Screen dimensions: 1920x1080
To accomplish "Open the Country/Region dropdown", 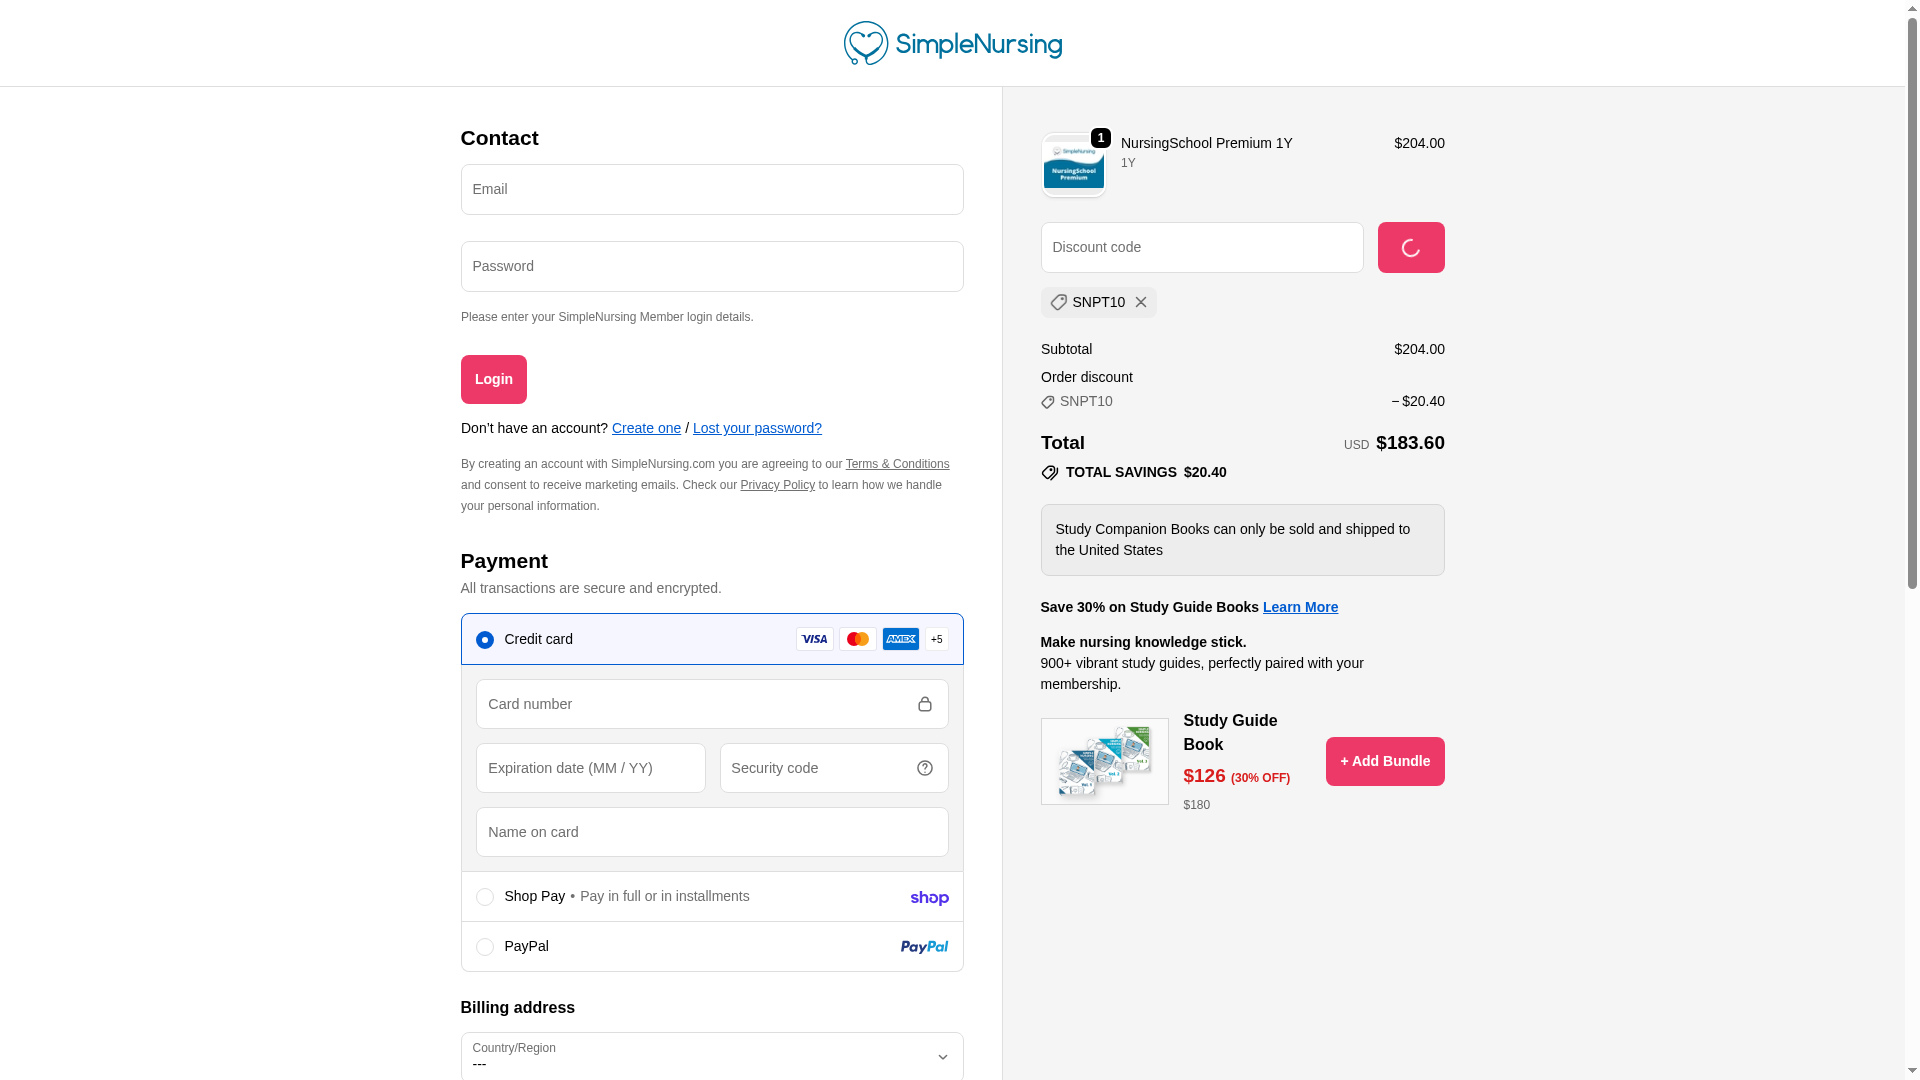I will click(712, 1056).
